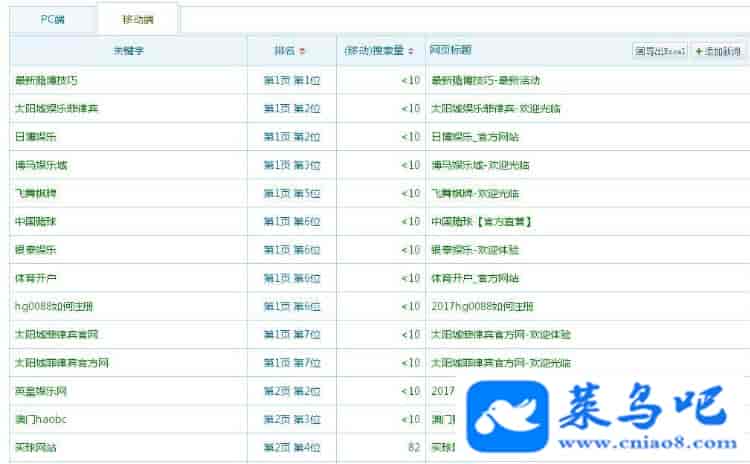
Task: Click the 添加新词 button
Action: pyautogui.click(x=717, y=51)
